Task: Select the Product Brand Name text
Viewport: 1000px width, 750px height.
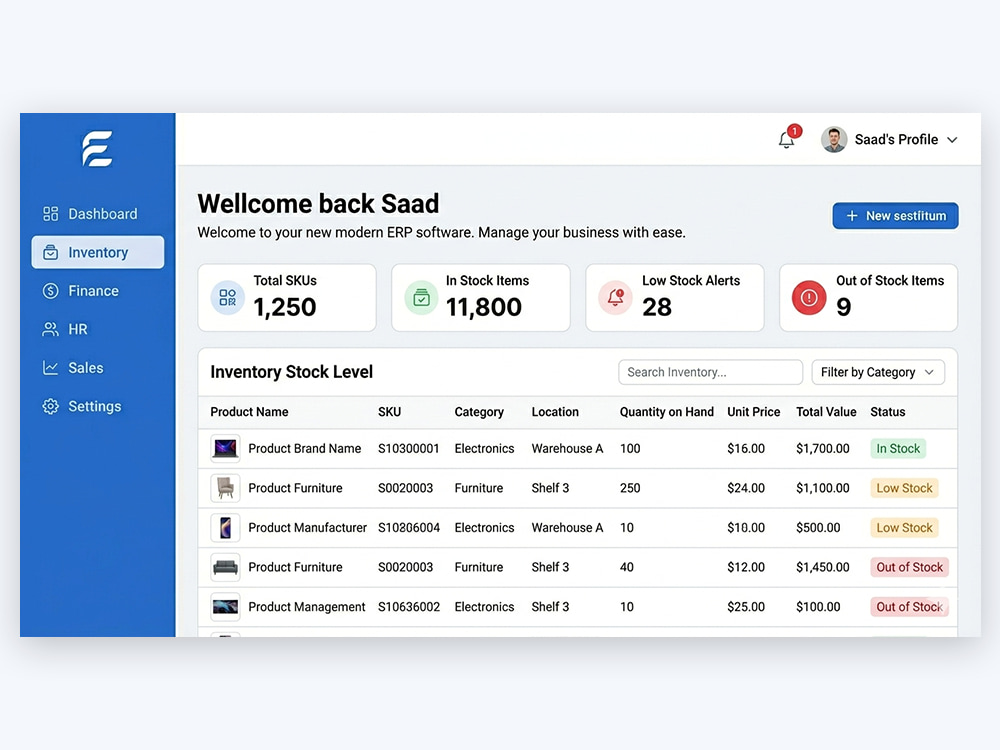Action: point(304,448)
